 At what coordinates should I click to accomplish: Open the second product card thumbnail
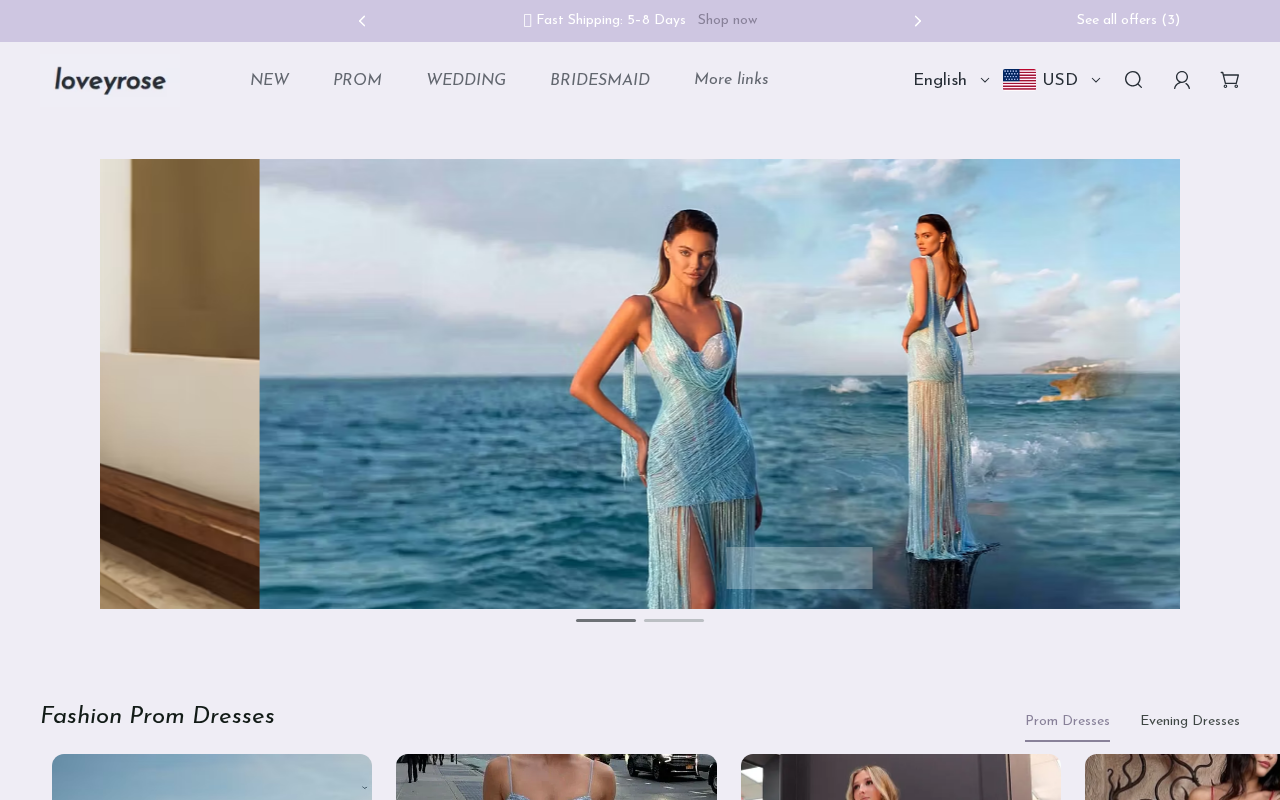(556, 777)
